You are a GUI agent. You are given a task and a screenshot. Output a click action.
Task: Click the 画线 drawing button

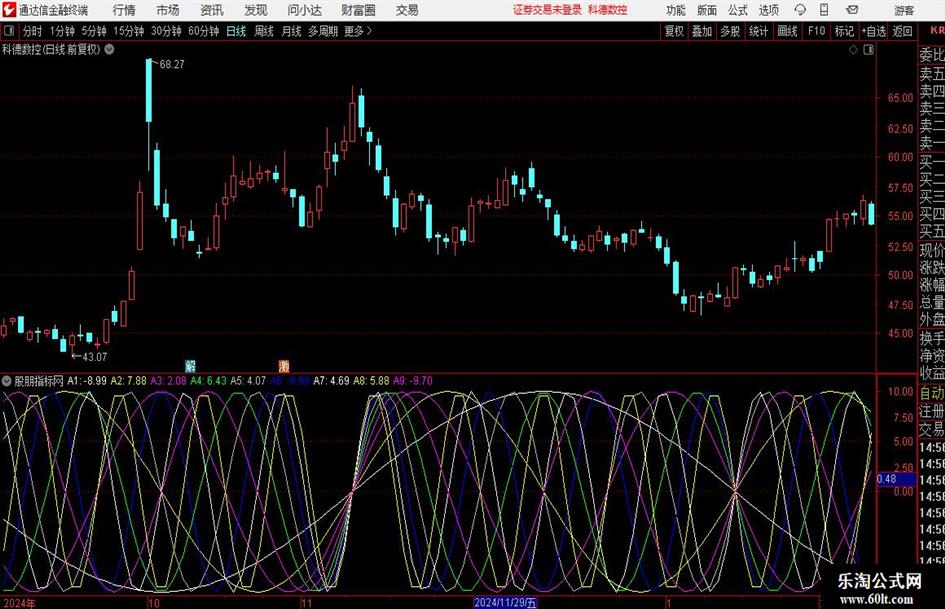(788, 31)
